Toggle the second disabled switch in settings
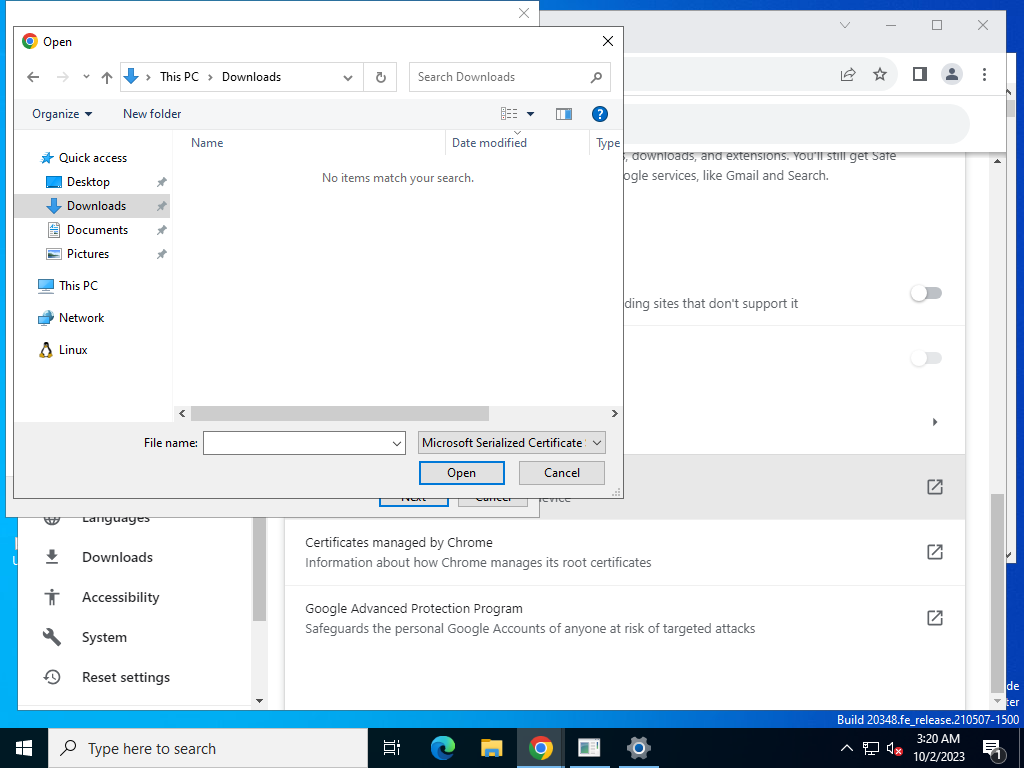 click(x=926, y=358)
